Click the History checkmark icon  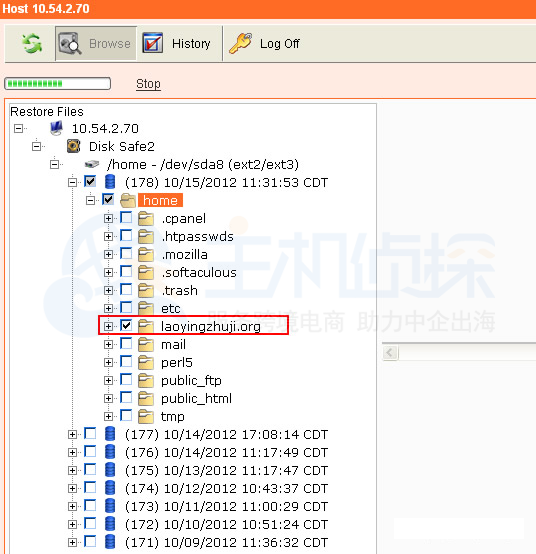[153, 43]
